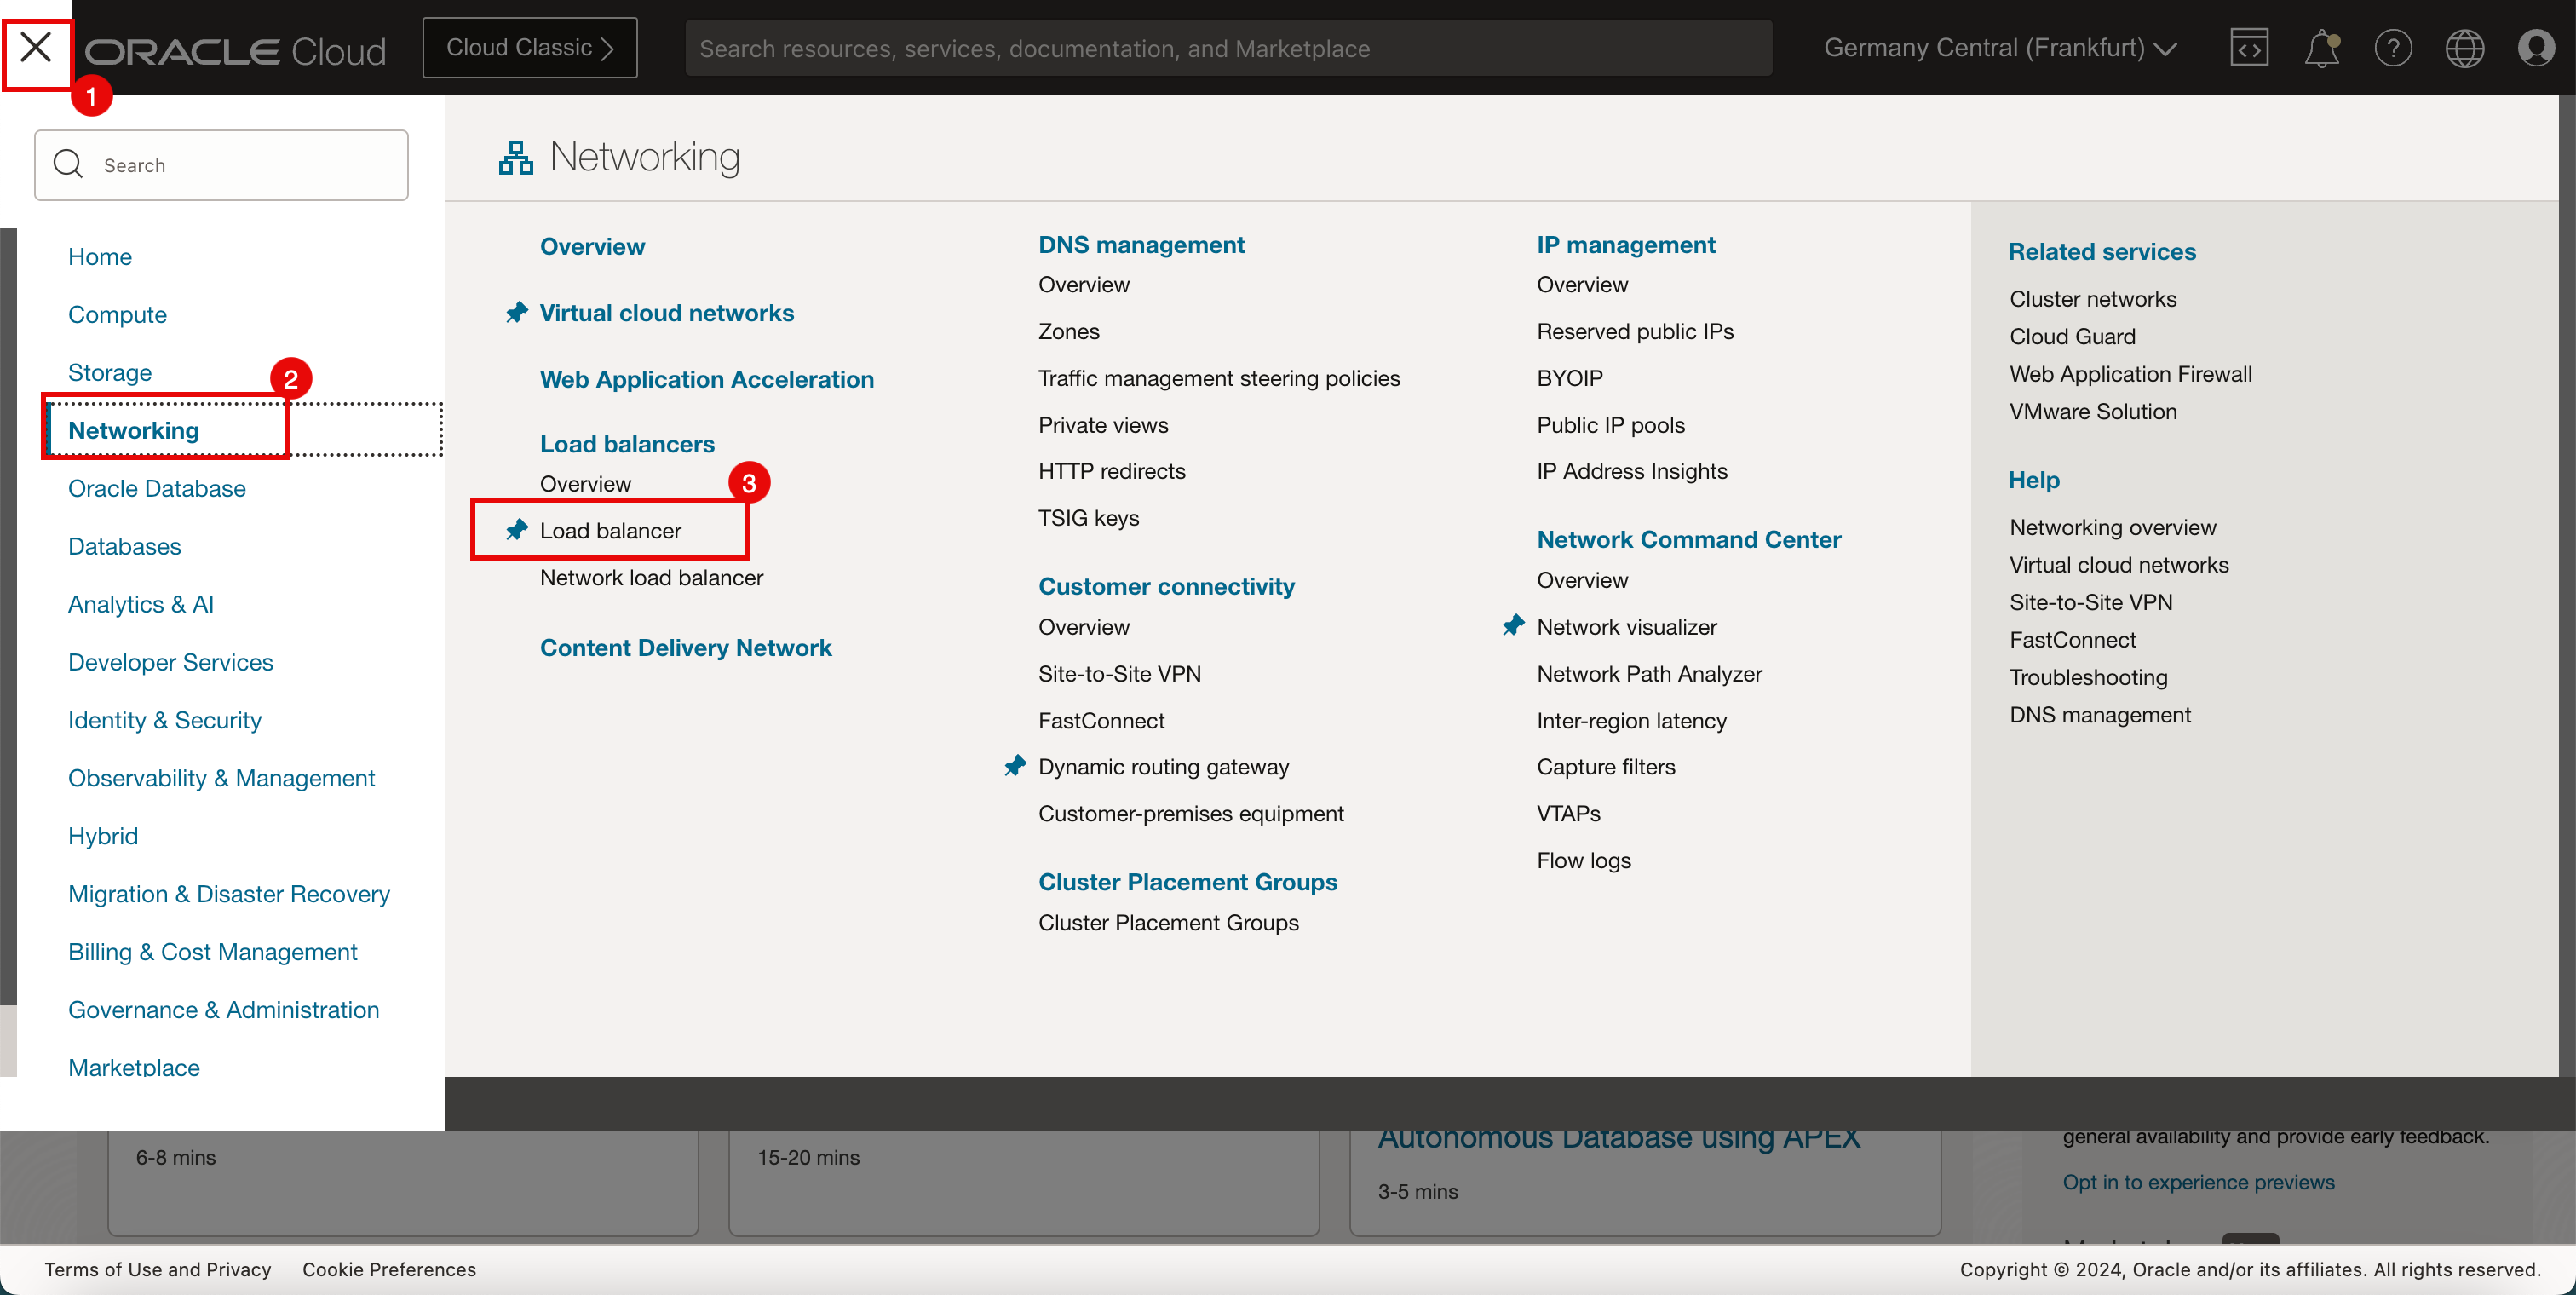Viewport: 2576px width, 1295px height.
Task: Select Networking from the left sidebar
Action: [134, 429]
